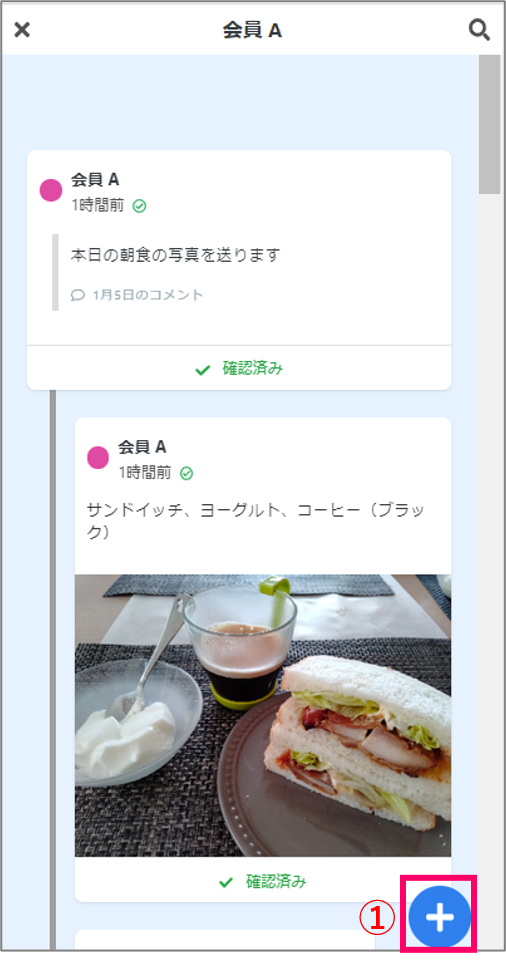Viewport: 506px width, 964px height.
Task: Click the 会員 A header title
Action: coord(252,31)
